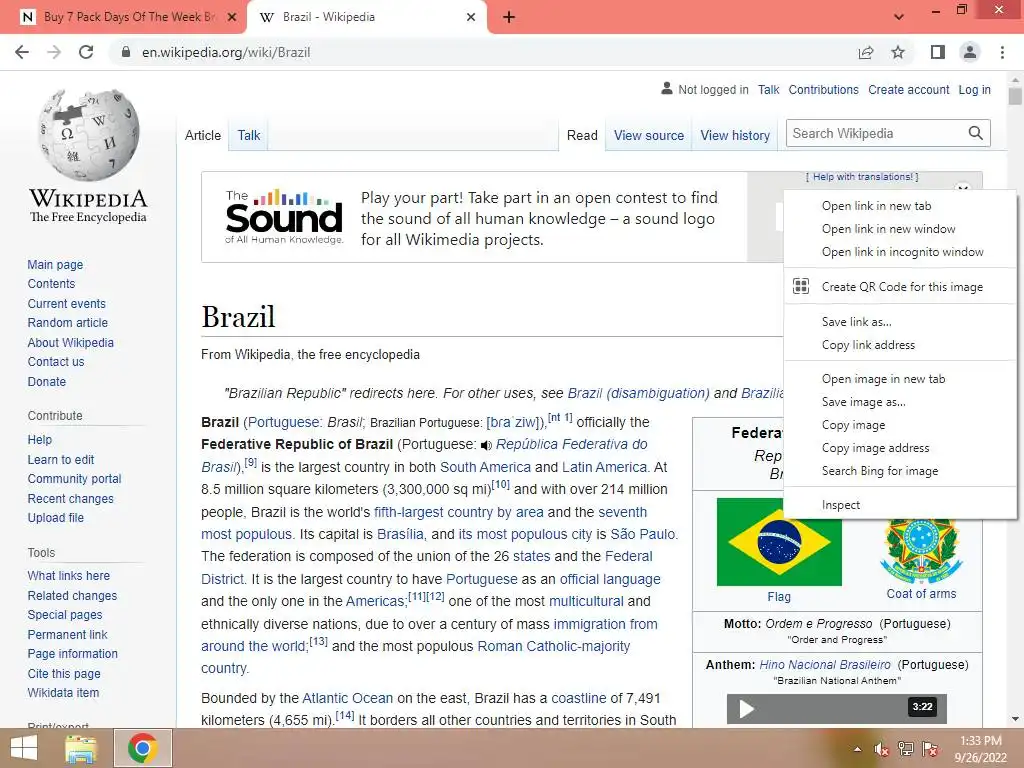Click the Create account link
Screen dimensions: 1024x768
[908, 90]
